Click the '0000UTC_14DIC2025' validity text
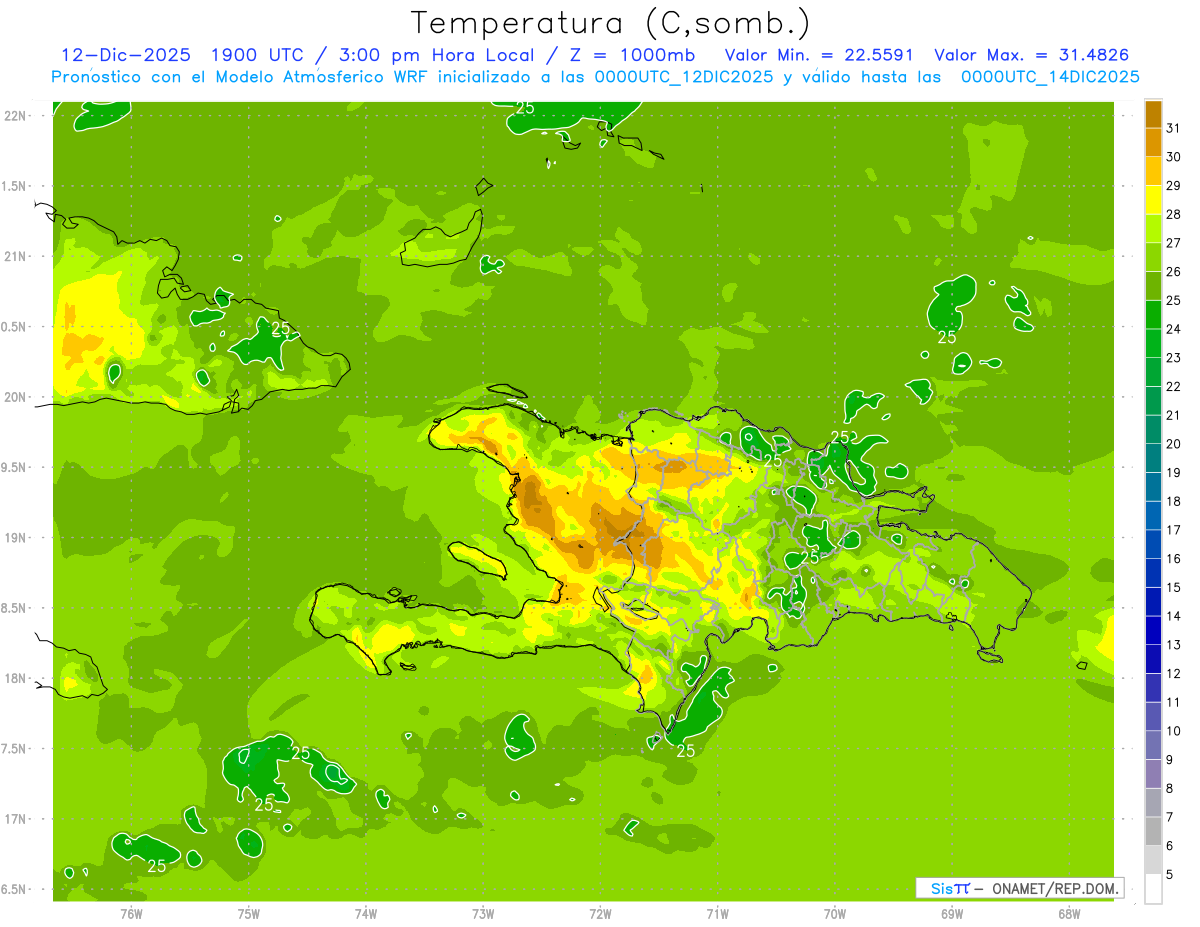Viewport: 1200px width, 927px height. click(x=1050, y=77)
